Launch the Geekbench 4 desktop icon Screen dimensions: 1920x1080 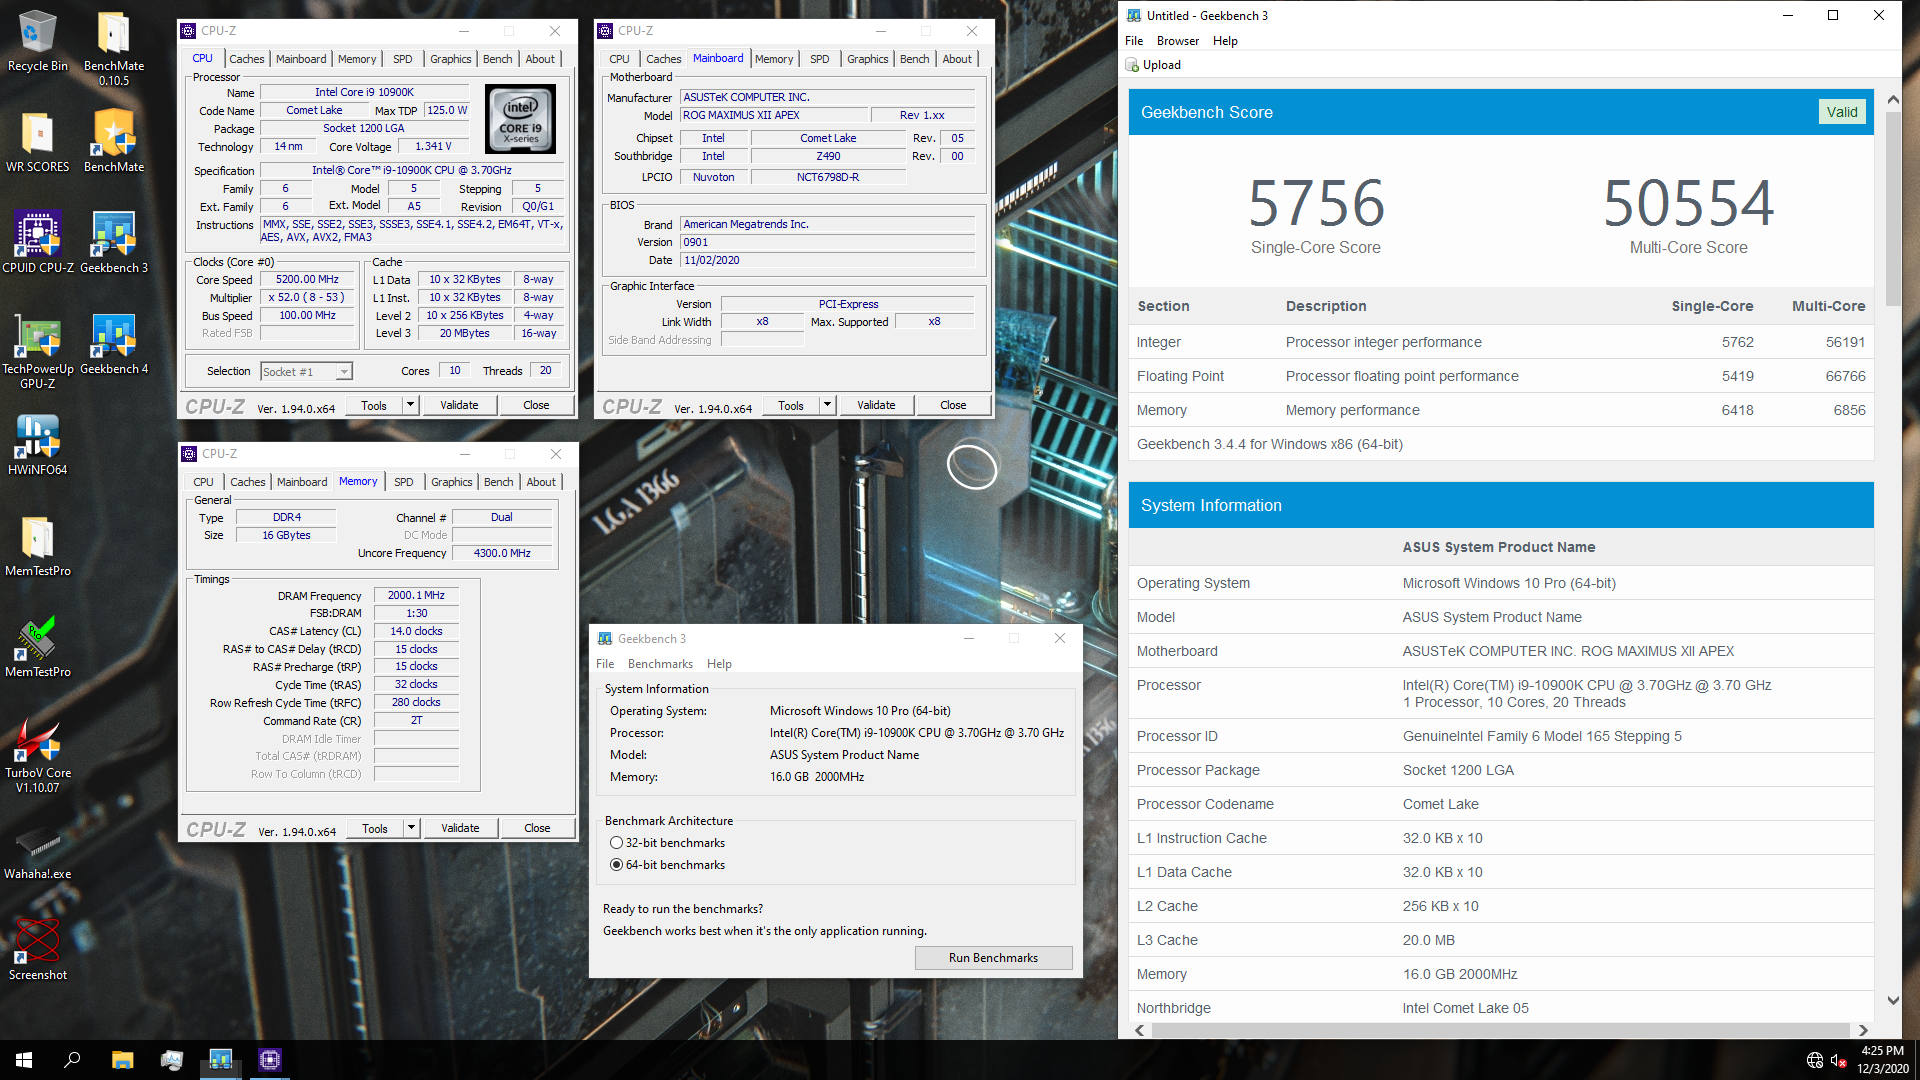coord(113,344)
